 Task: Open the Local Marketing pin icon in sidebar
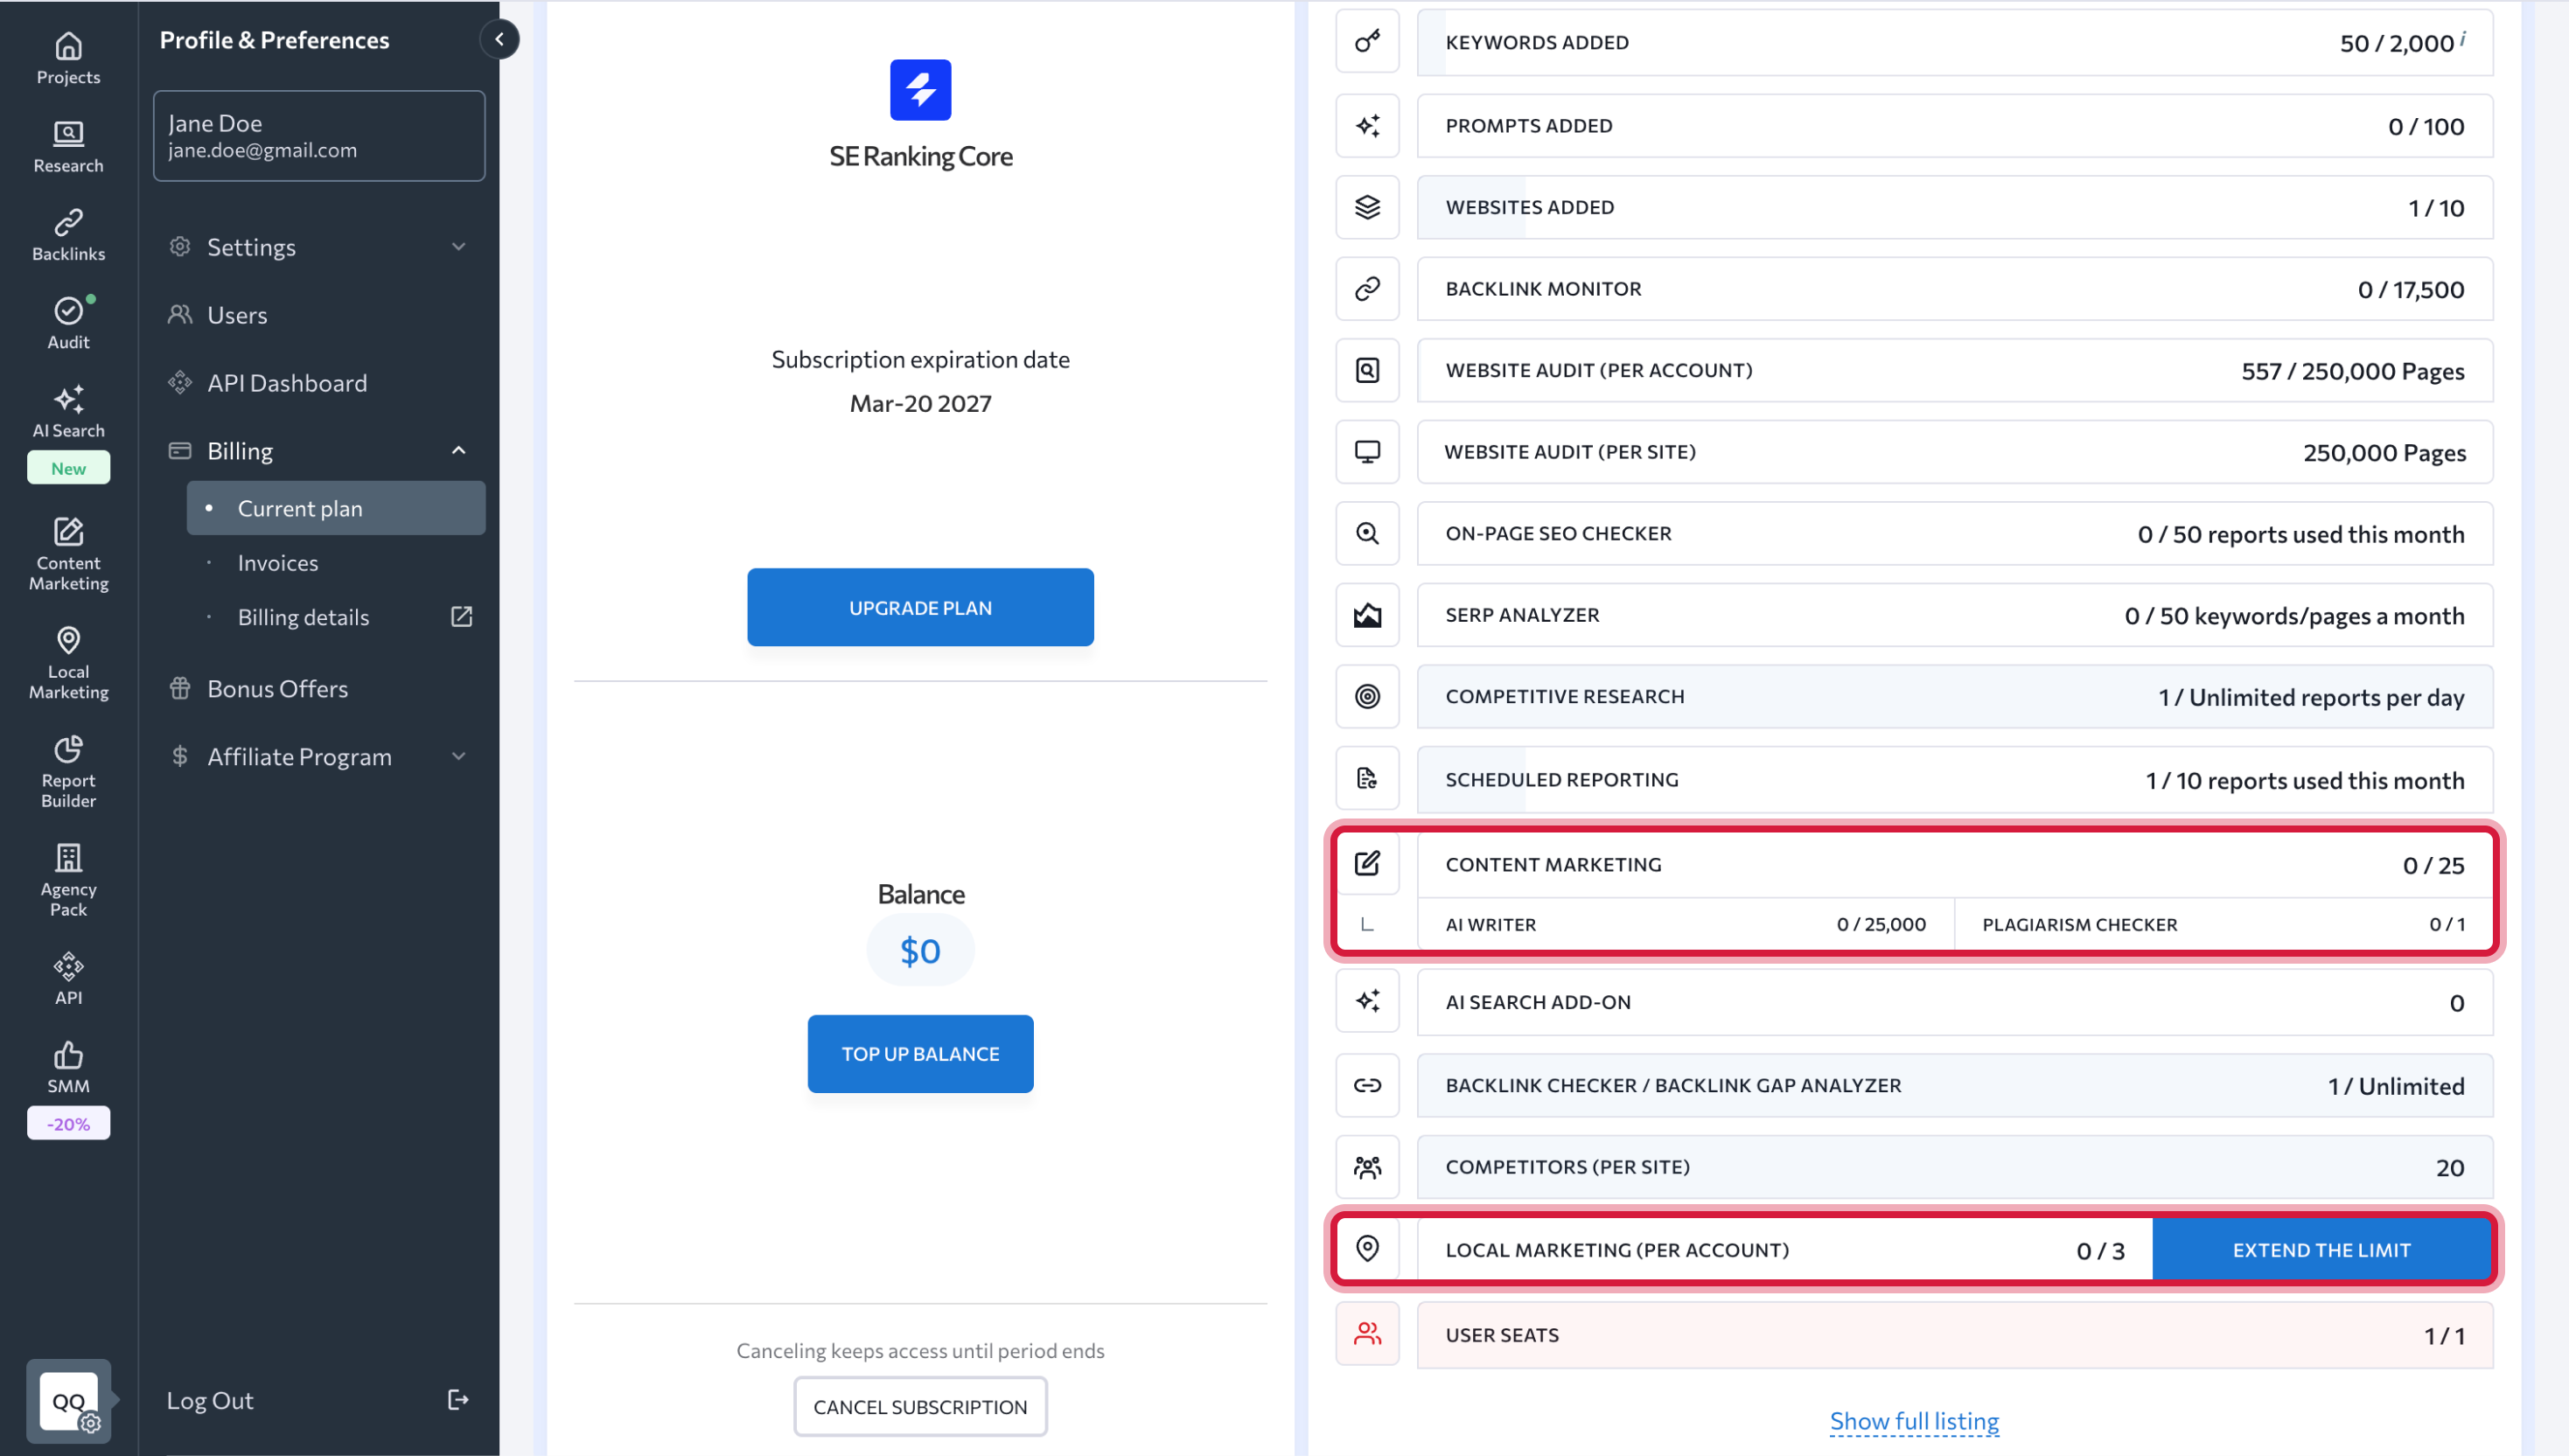pos(68,640)
